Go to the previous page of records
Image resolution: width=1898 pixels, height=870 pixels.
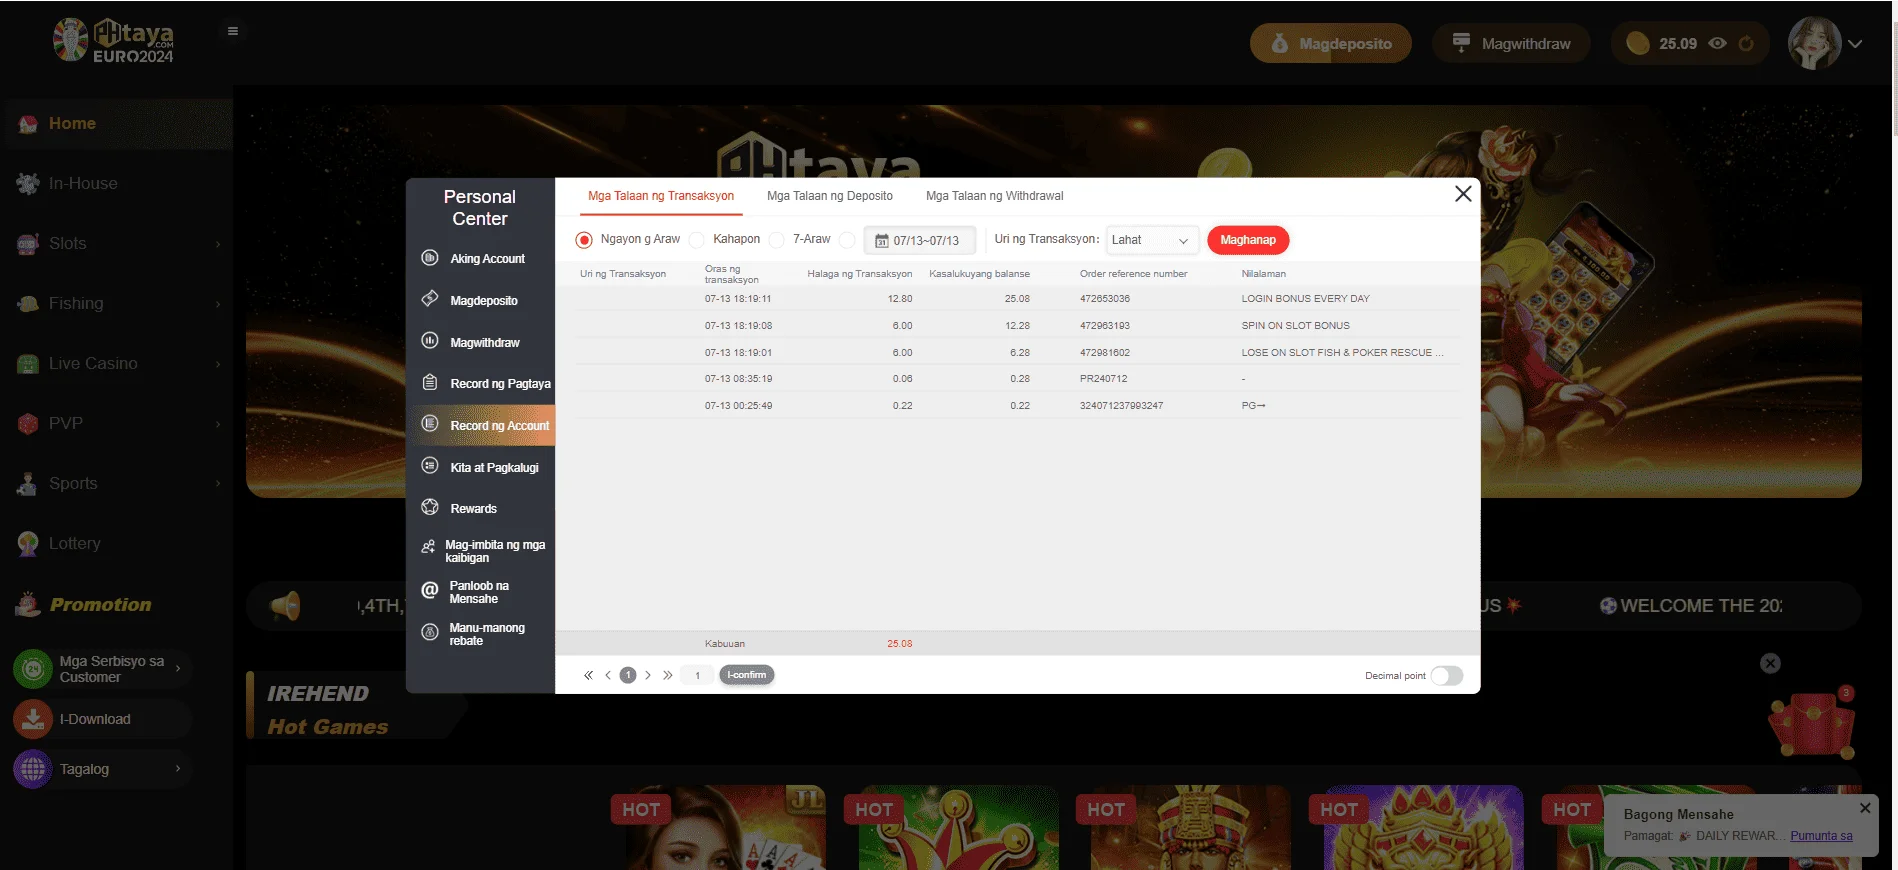click(608, 676)
